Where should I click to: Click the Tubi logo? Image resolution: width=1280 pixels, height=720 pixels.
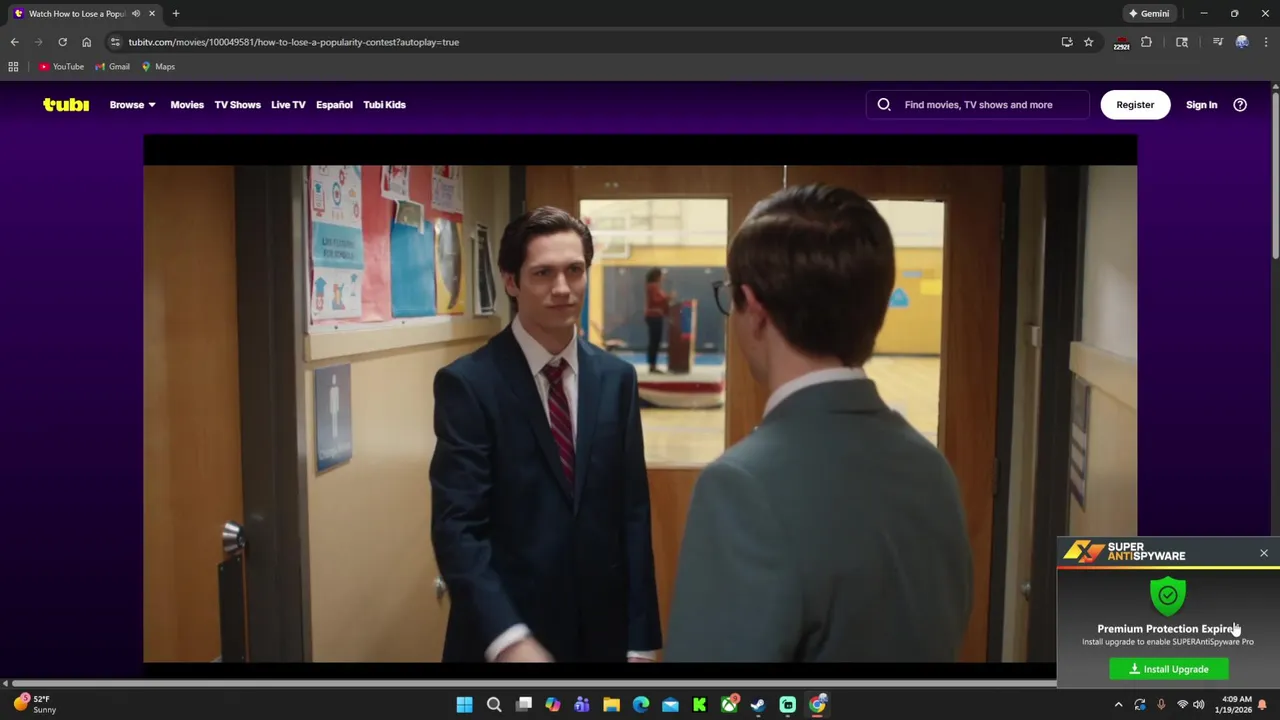click(66, 104)
